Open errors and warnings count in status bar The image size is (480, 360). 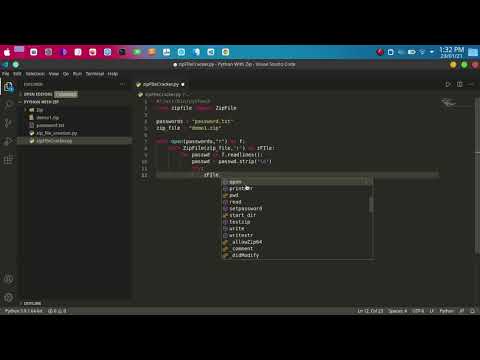point(57,311)
